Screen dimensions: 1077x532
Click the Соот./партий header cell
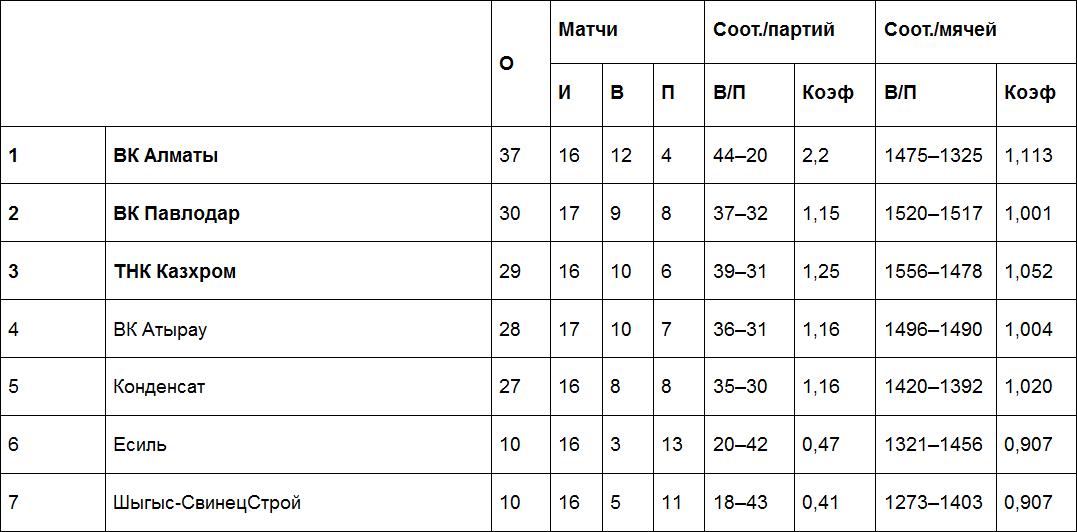click(773, 30)
